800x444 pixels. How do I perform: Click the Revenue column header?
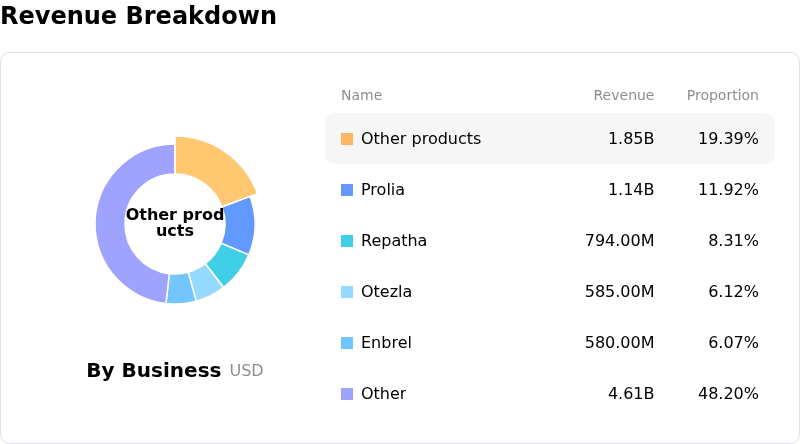[x=623, y=96]
